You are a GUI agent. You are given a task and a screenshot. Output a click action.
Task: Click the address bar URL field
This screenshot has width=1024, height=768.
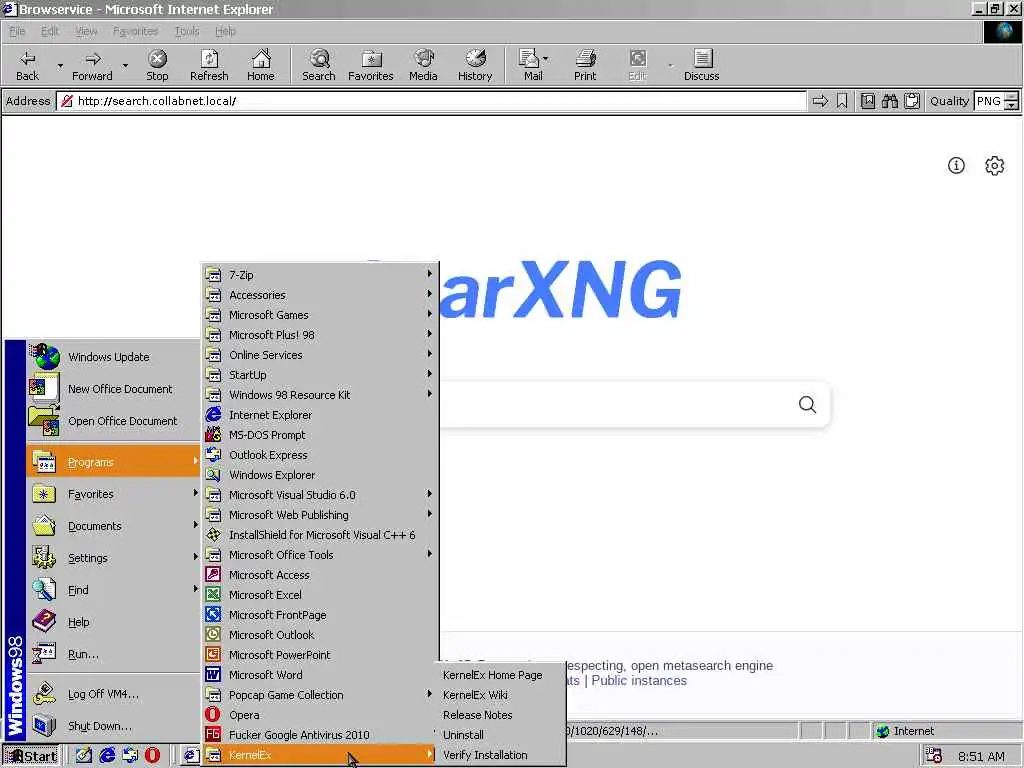click(x=431, y=101)
